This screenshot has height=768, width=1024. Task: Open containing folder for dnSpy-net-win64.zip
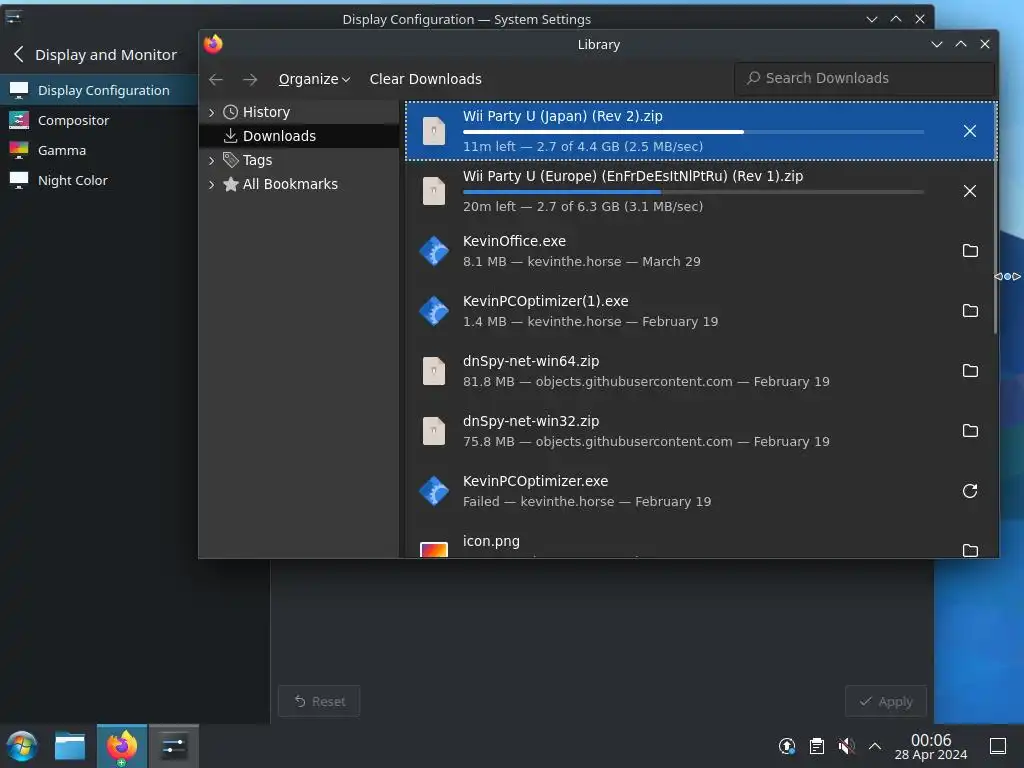click(x=970, y=371)
